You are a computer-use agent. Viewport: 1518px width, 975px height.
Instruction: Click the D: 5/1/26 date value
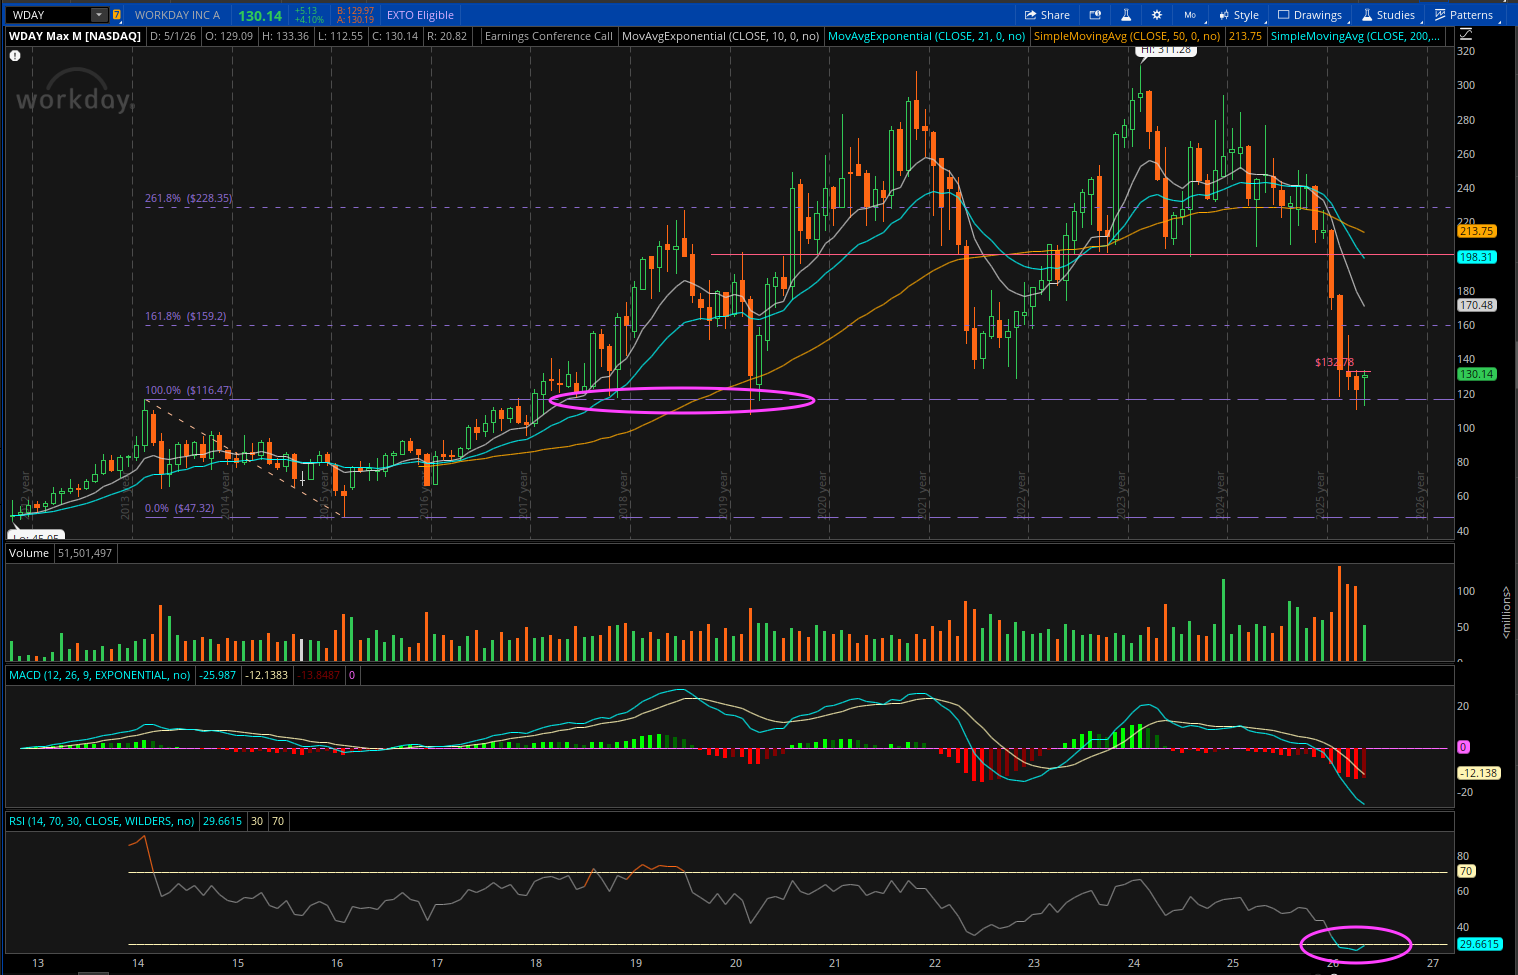(172, 36)
